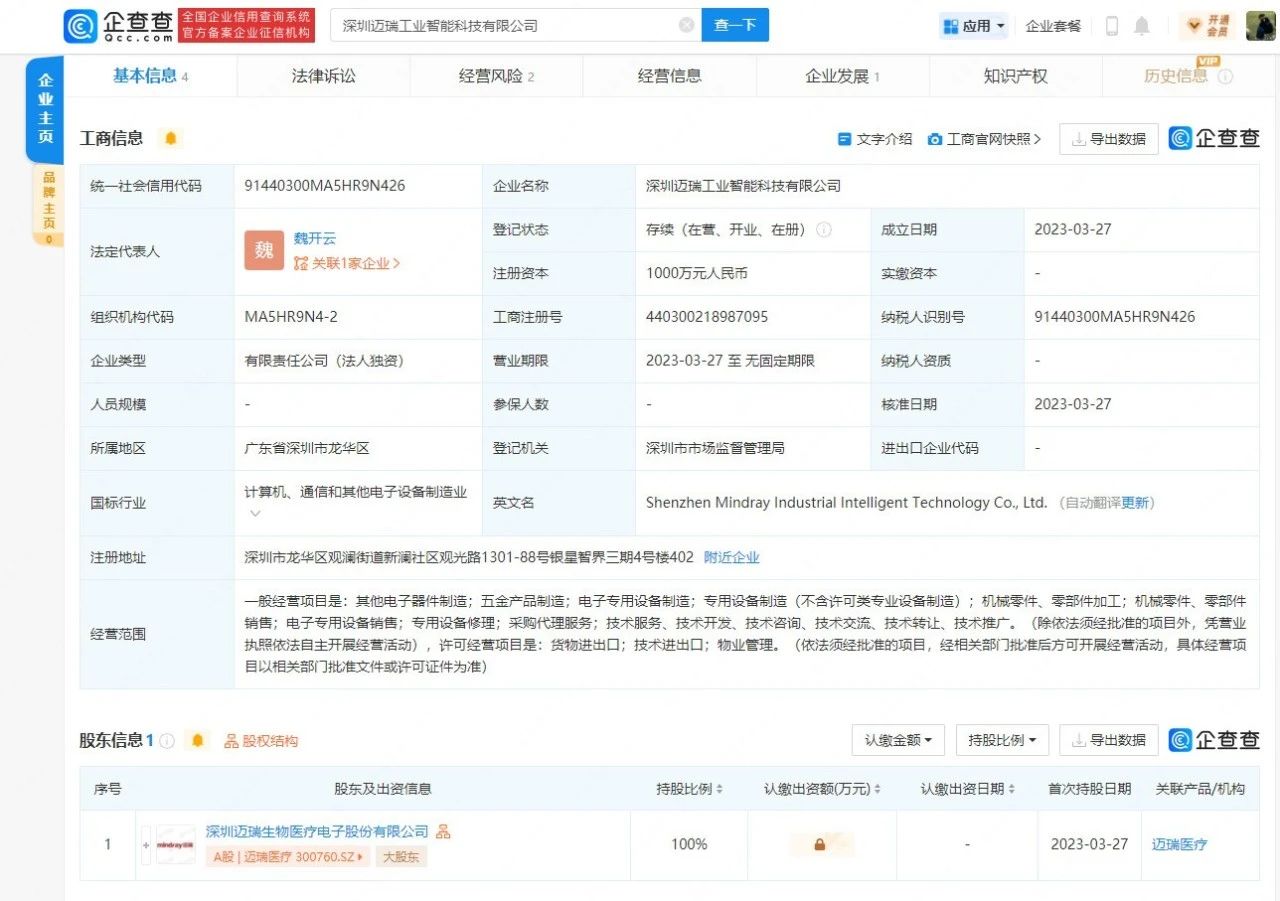Open the 应用 dropdown menu
1280x901 pixels.
(974, 26)
